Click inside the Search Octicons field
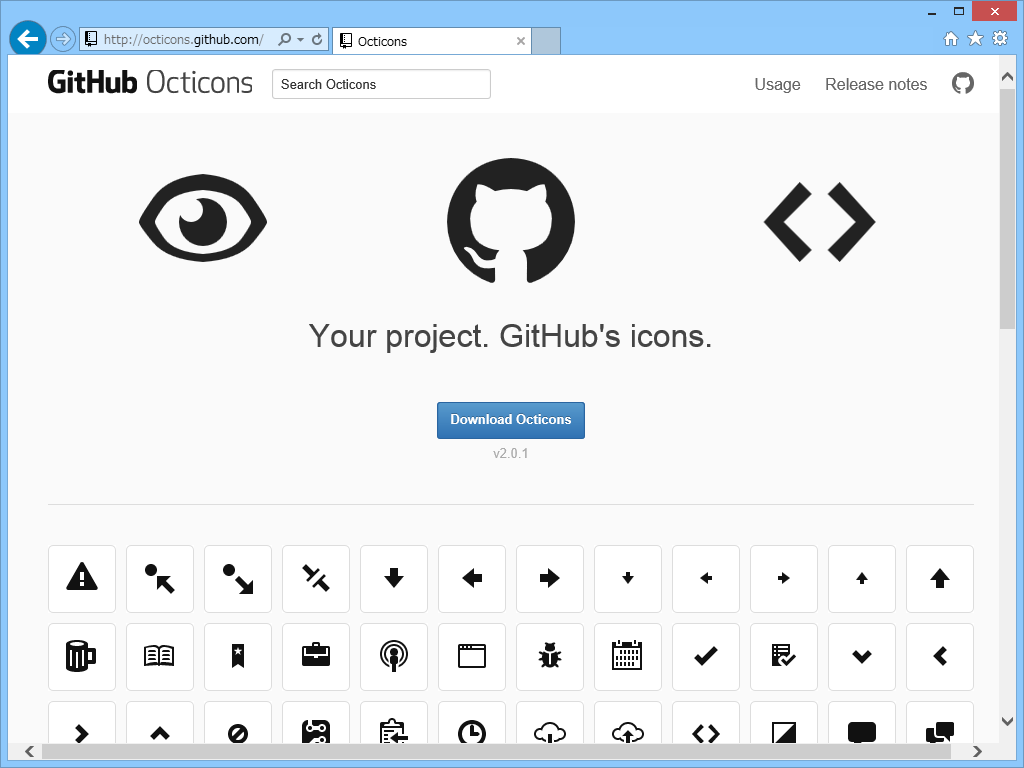The image size is (1024, 768). tap(381, 84)
